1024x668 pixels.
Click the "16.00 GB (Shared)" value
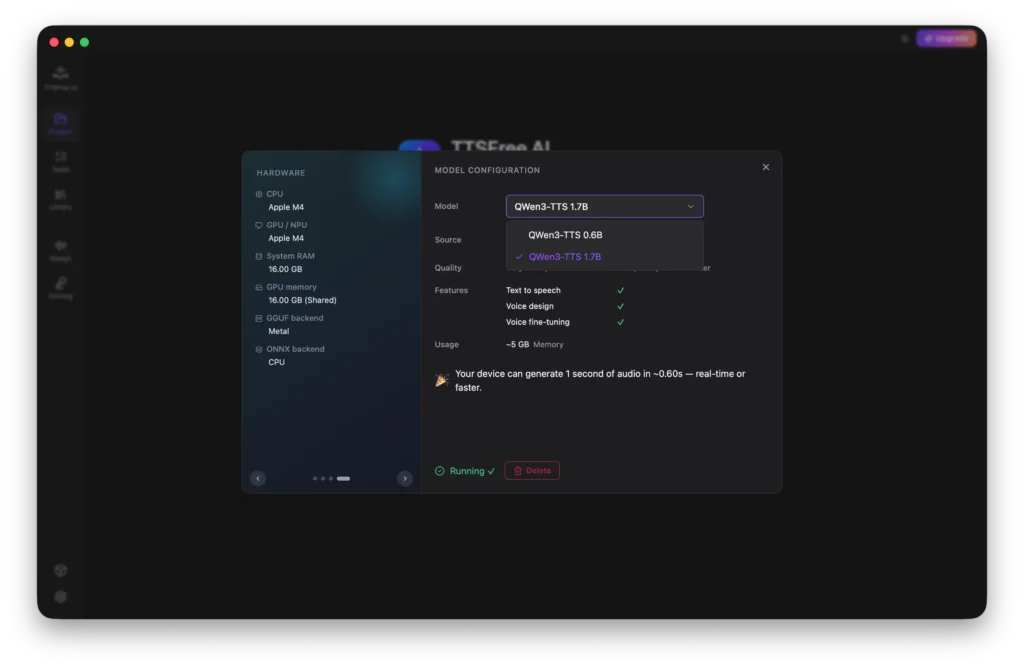(302, 300)
